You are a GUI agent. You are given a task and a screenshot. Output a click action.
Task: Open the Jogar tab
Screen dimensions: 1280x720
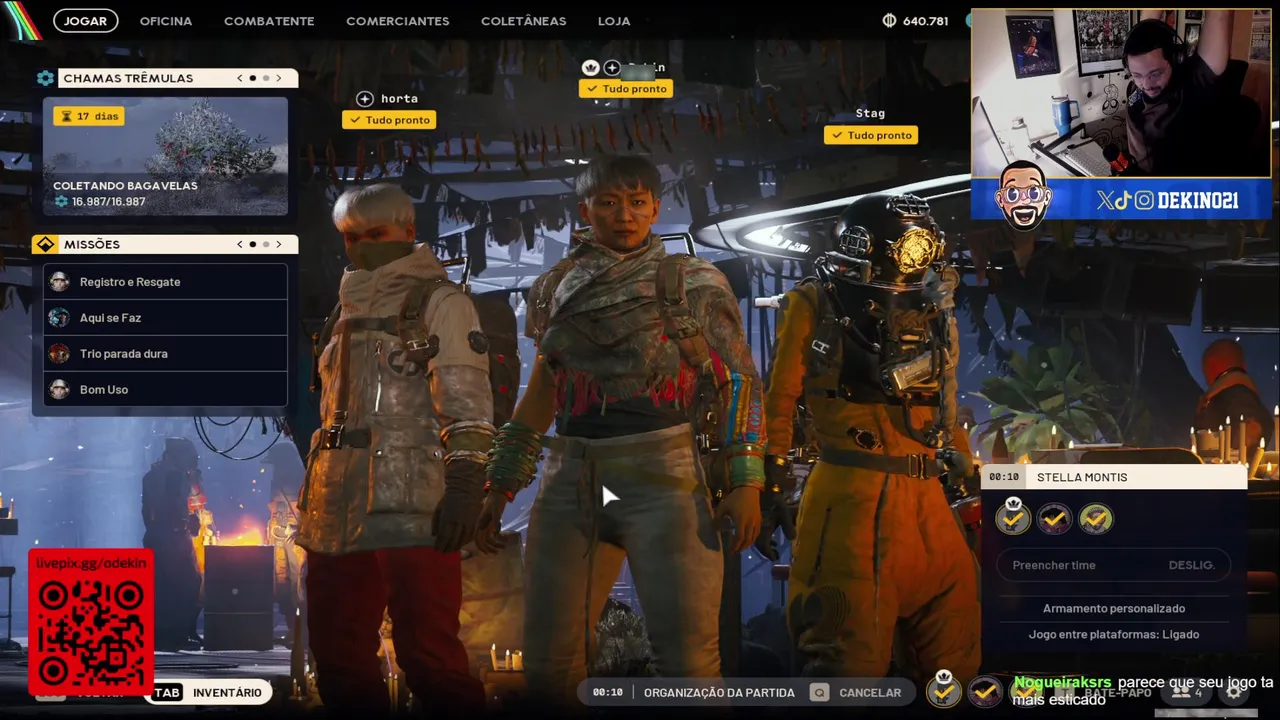85,20
